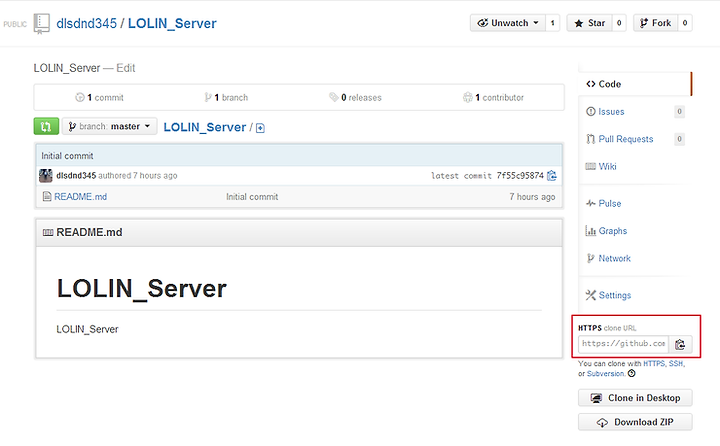720x446 pixels.
Task: Click the HTTPS clone URL field
Action: [x=623, y=344]
